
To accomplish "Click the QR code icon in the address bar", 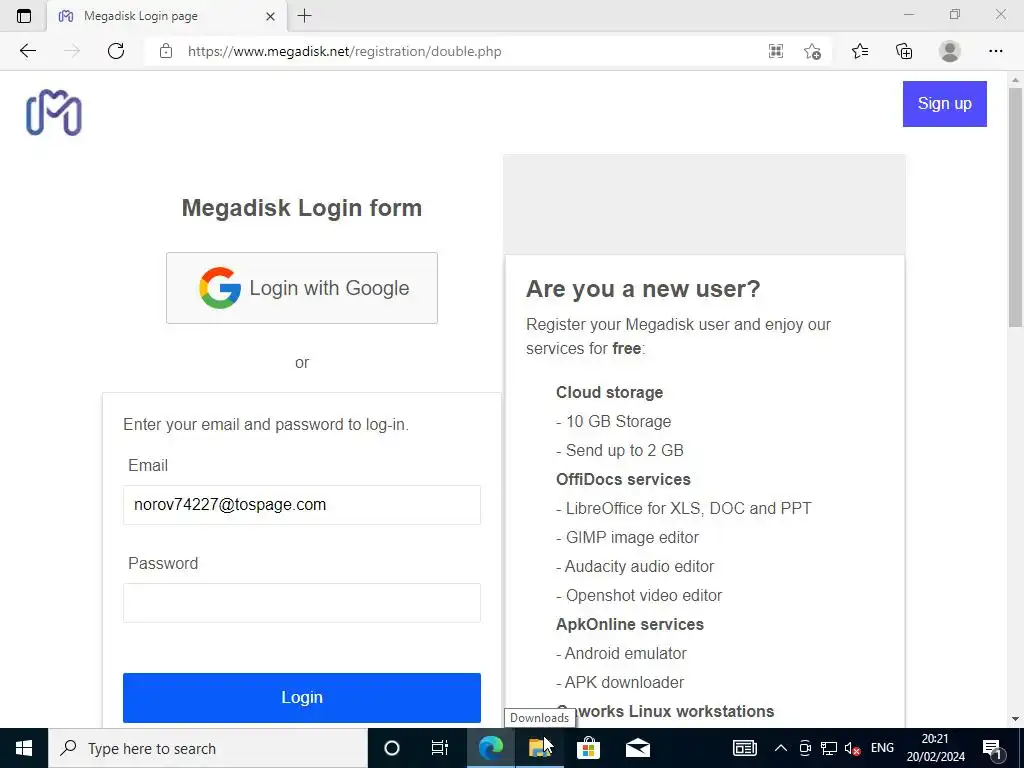I will point(775,51).
